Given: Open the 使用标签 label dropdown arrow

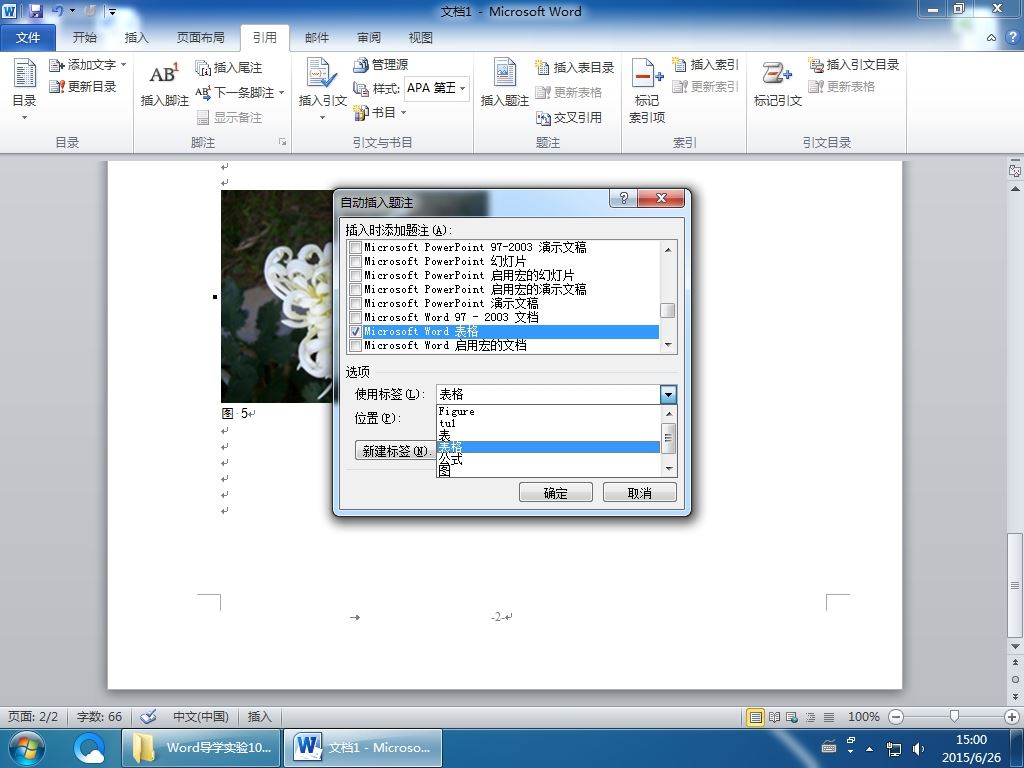Looking at the screenshot, I should [x=668, y=394].
